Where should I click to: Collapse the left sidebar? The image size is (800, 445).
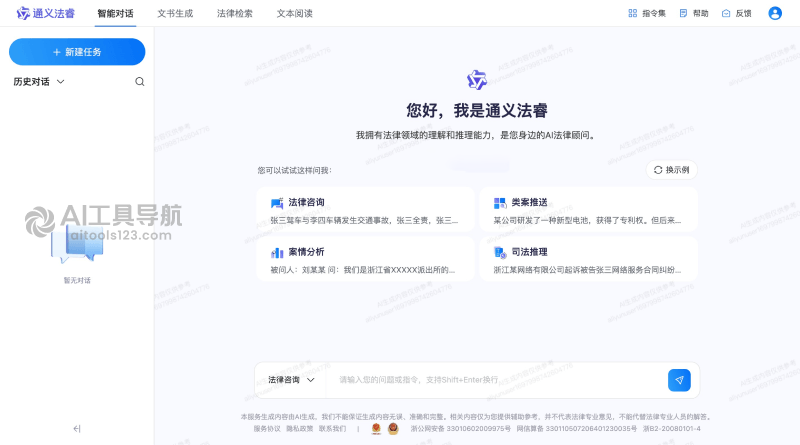coord(77,429)
